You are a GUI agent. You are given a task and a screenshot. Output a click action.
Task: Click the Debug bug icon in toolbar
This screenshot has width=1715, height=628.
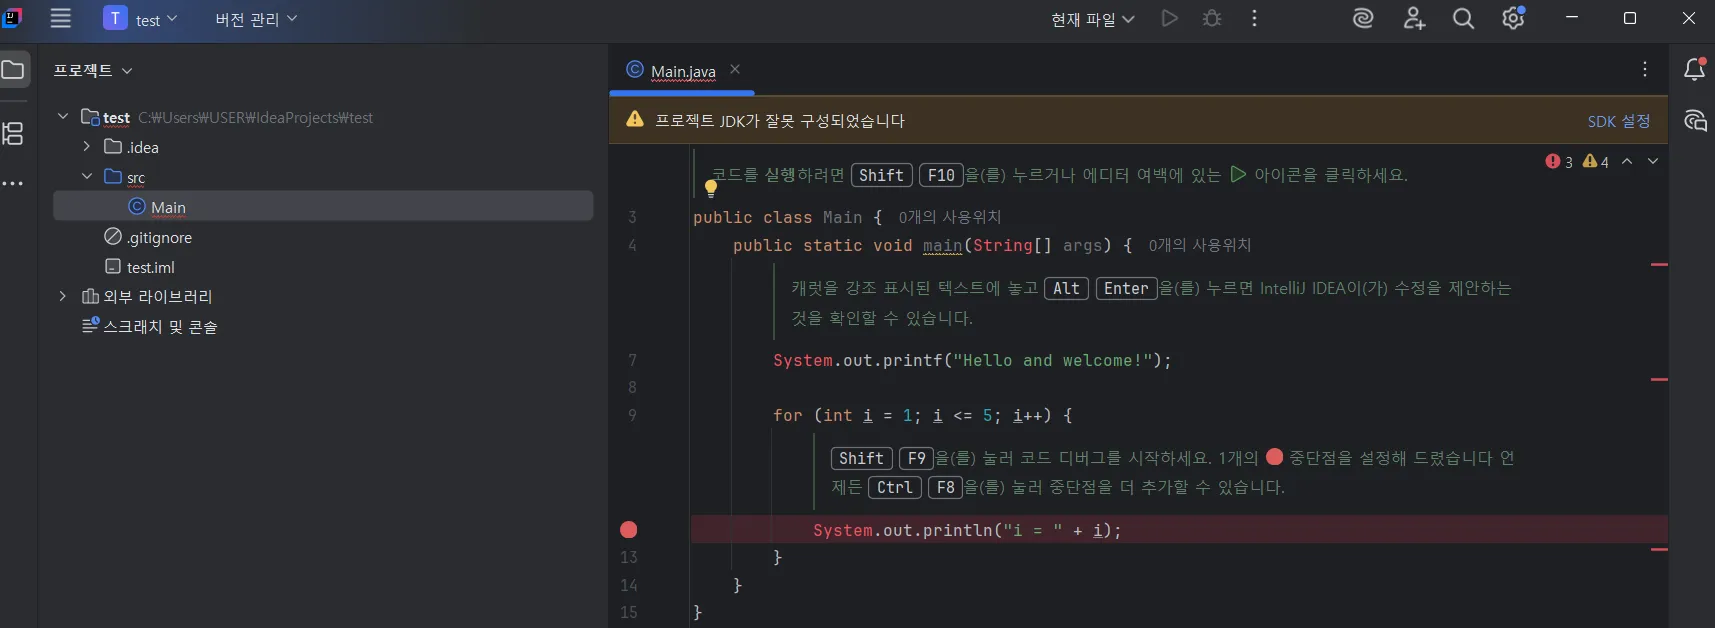(x=1212, y=19)
